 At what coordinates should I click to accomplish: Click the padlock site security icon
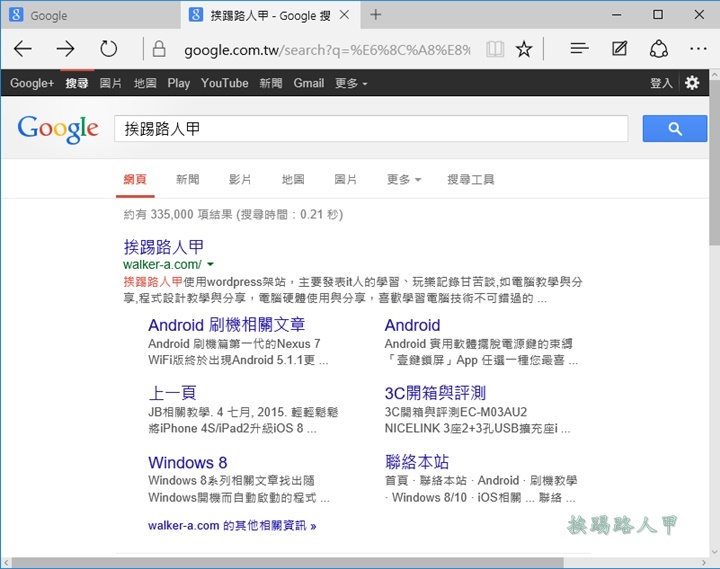159,49
